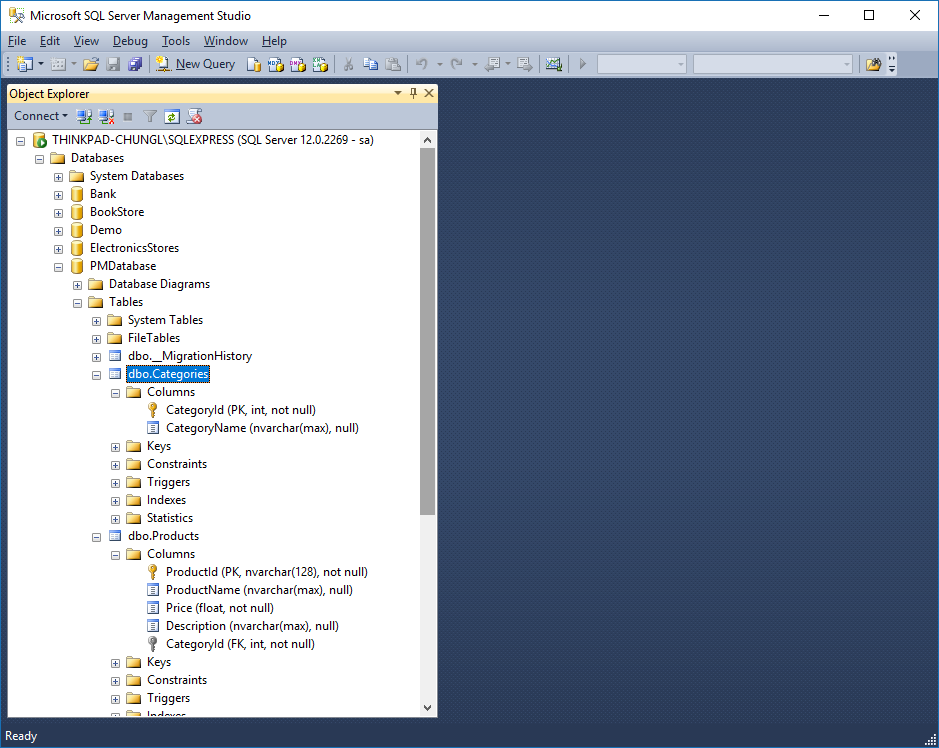Open toolbar options overflow arrow
Screen dimensions: 939x748
[892, 64]
